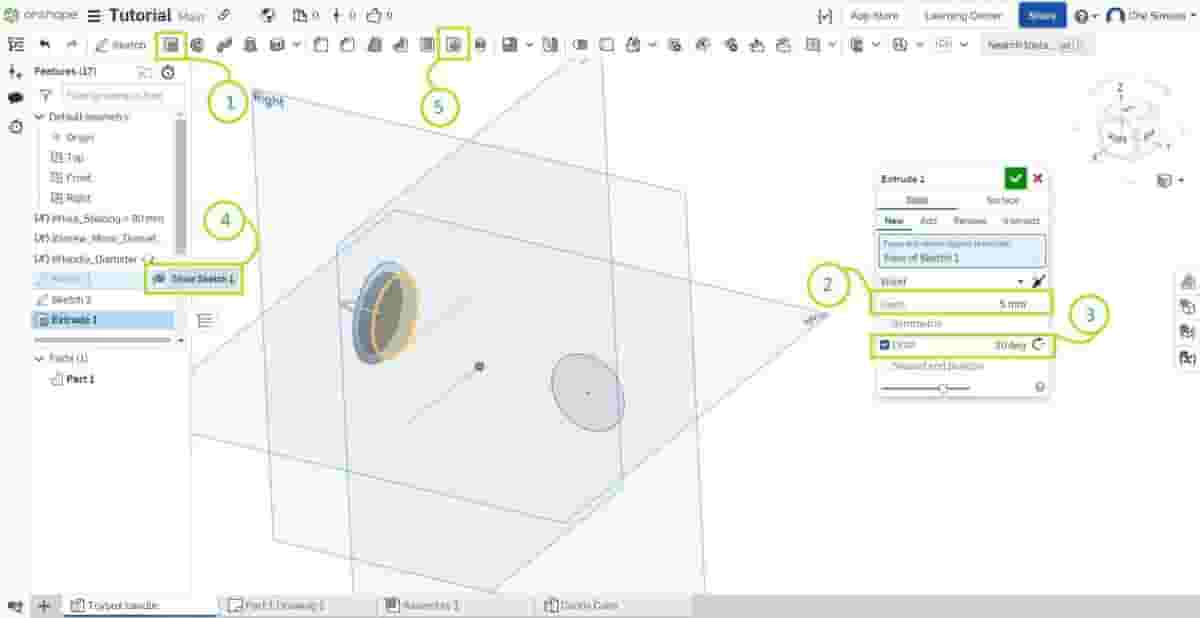
Task: Select the Fillet tool highlighted by callout 5
Action: 455,44
